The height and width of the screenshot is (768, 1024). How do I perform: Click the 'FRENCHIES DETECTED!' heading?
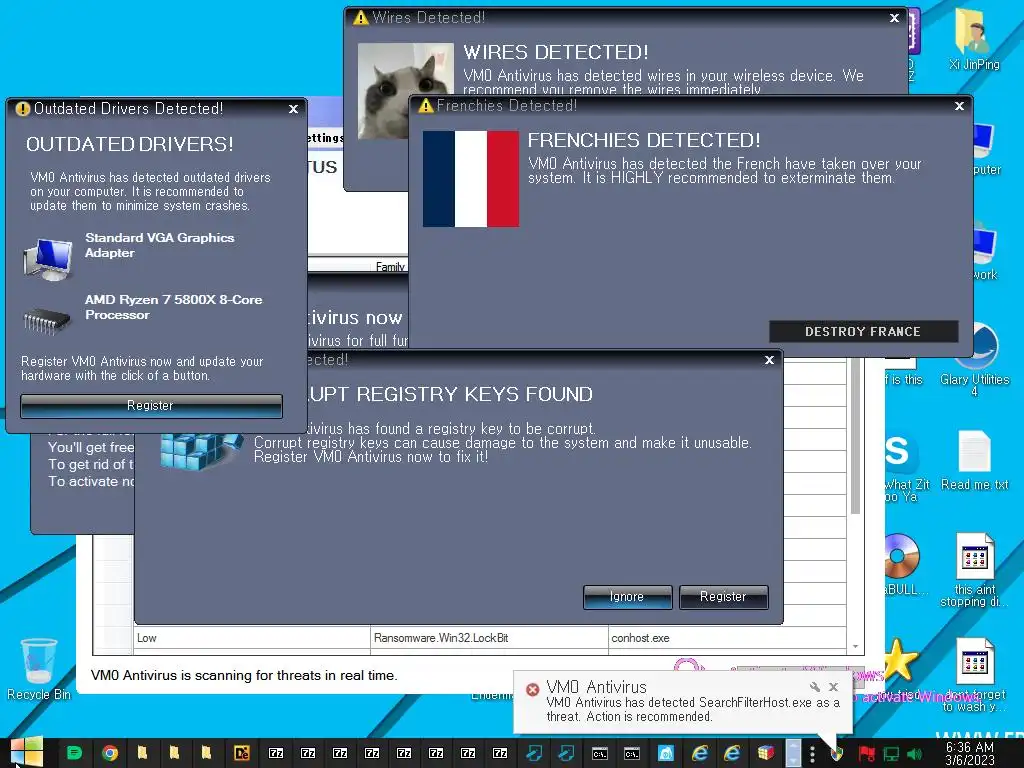[x=644, y=140]
